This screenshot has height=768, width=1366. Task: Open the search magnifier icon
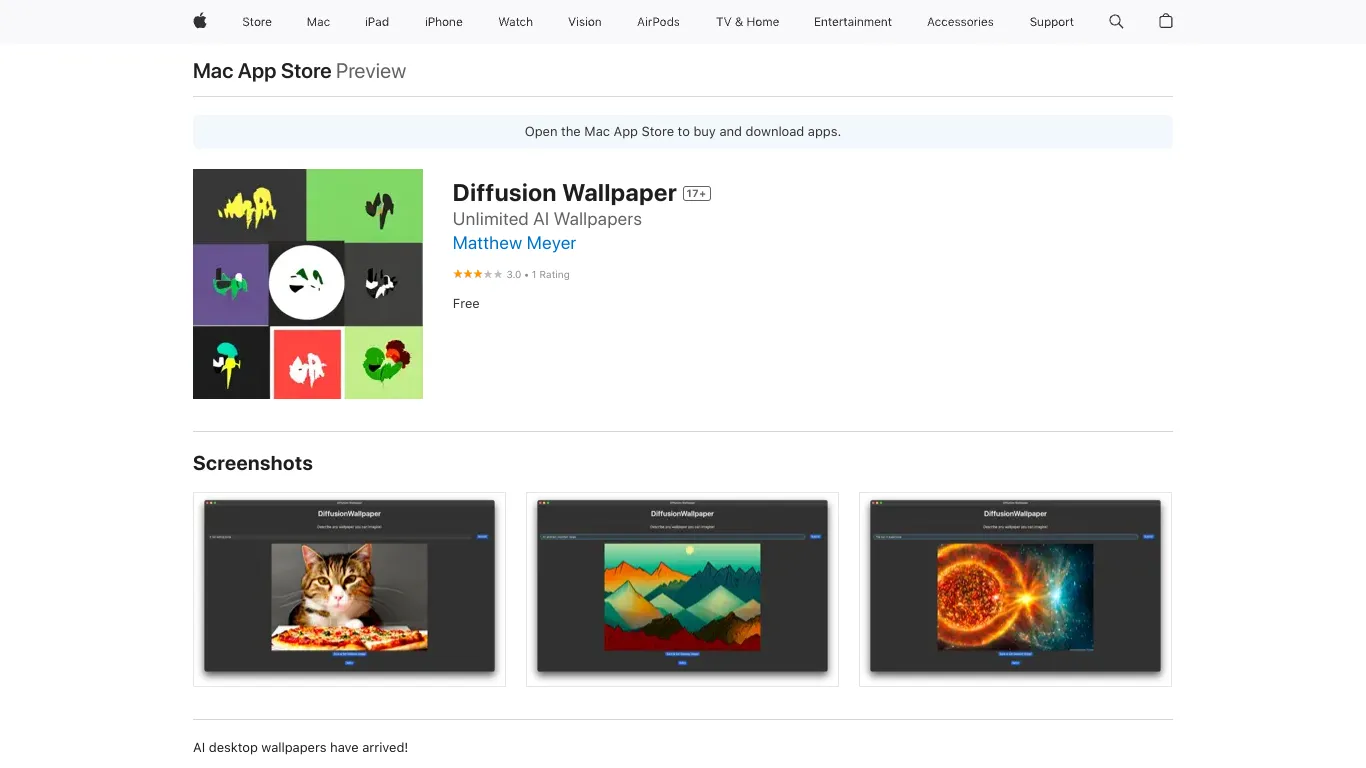1116,21
